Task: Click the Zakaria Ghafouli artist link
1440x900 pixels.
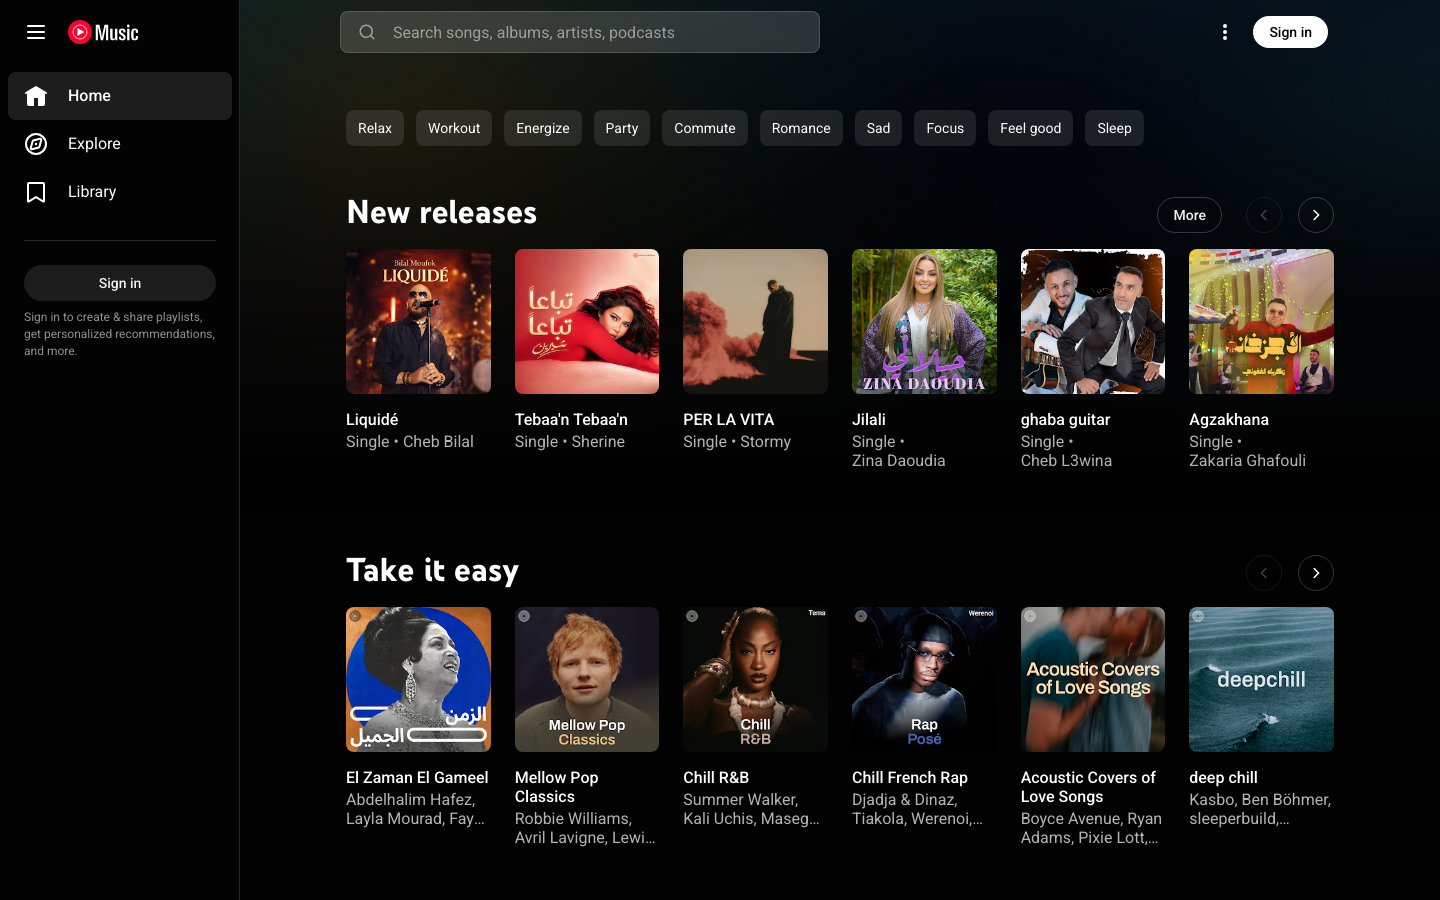Action: 1247,461
